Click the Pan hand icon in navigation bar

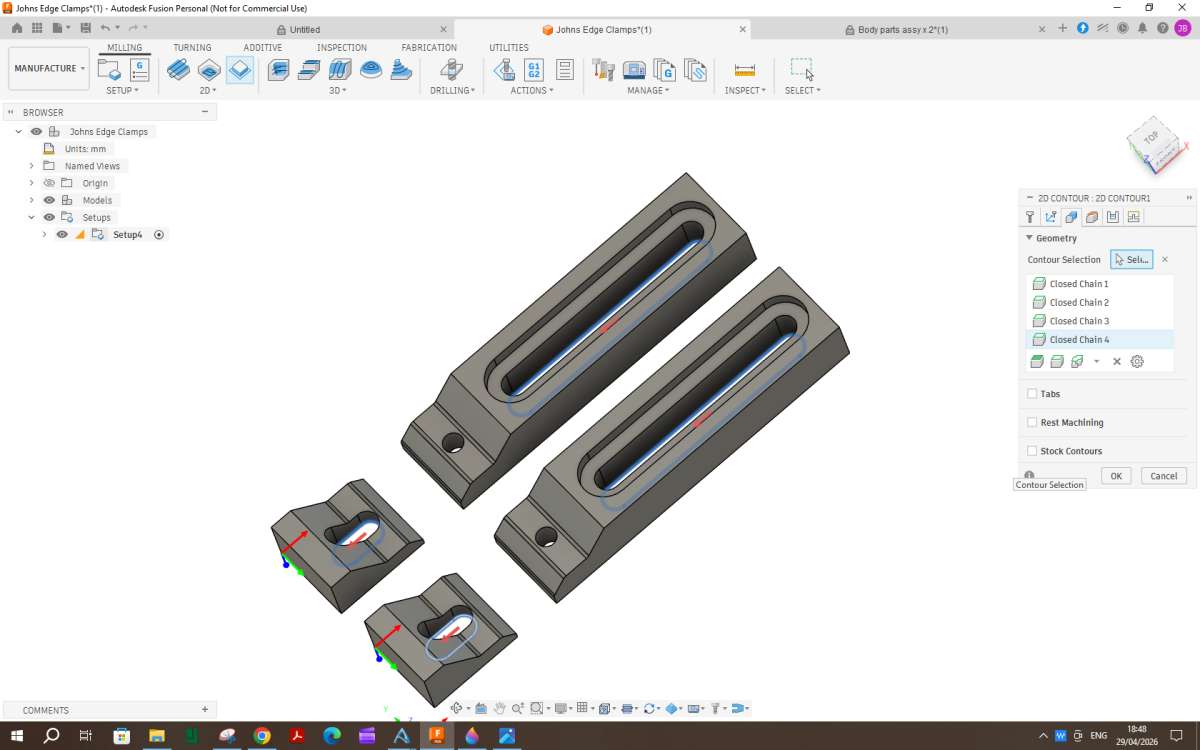tap(499, 708)
